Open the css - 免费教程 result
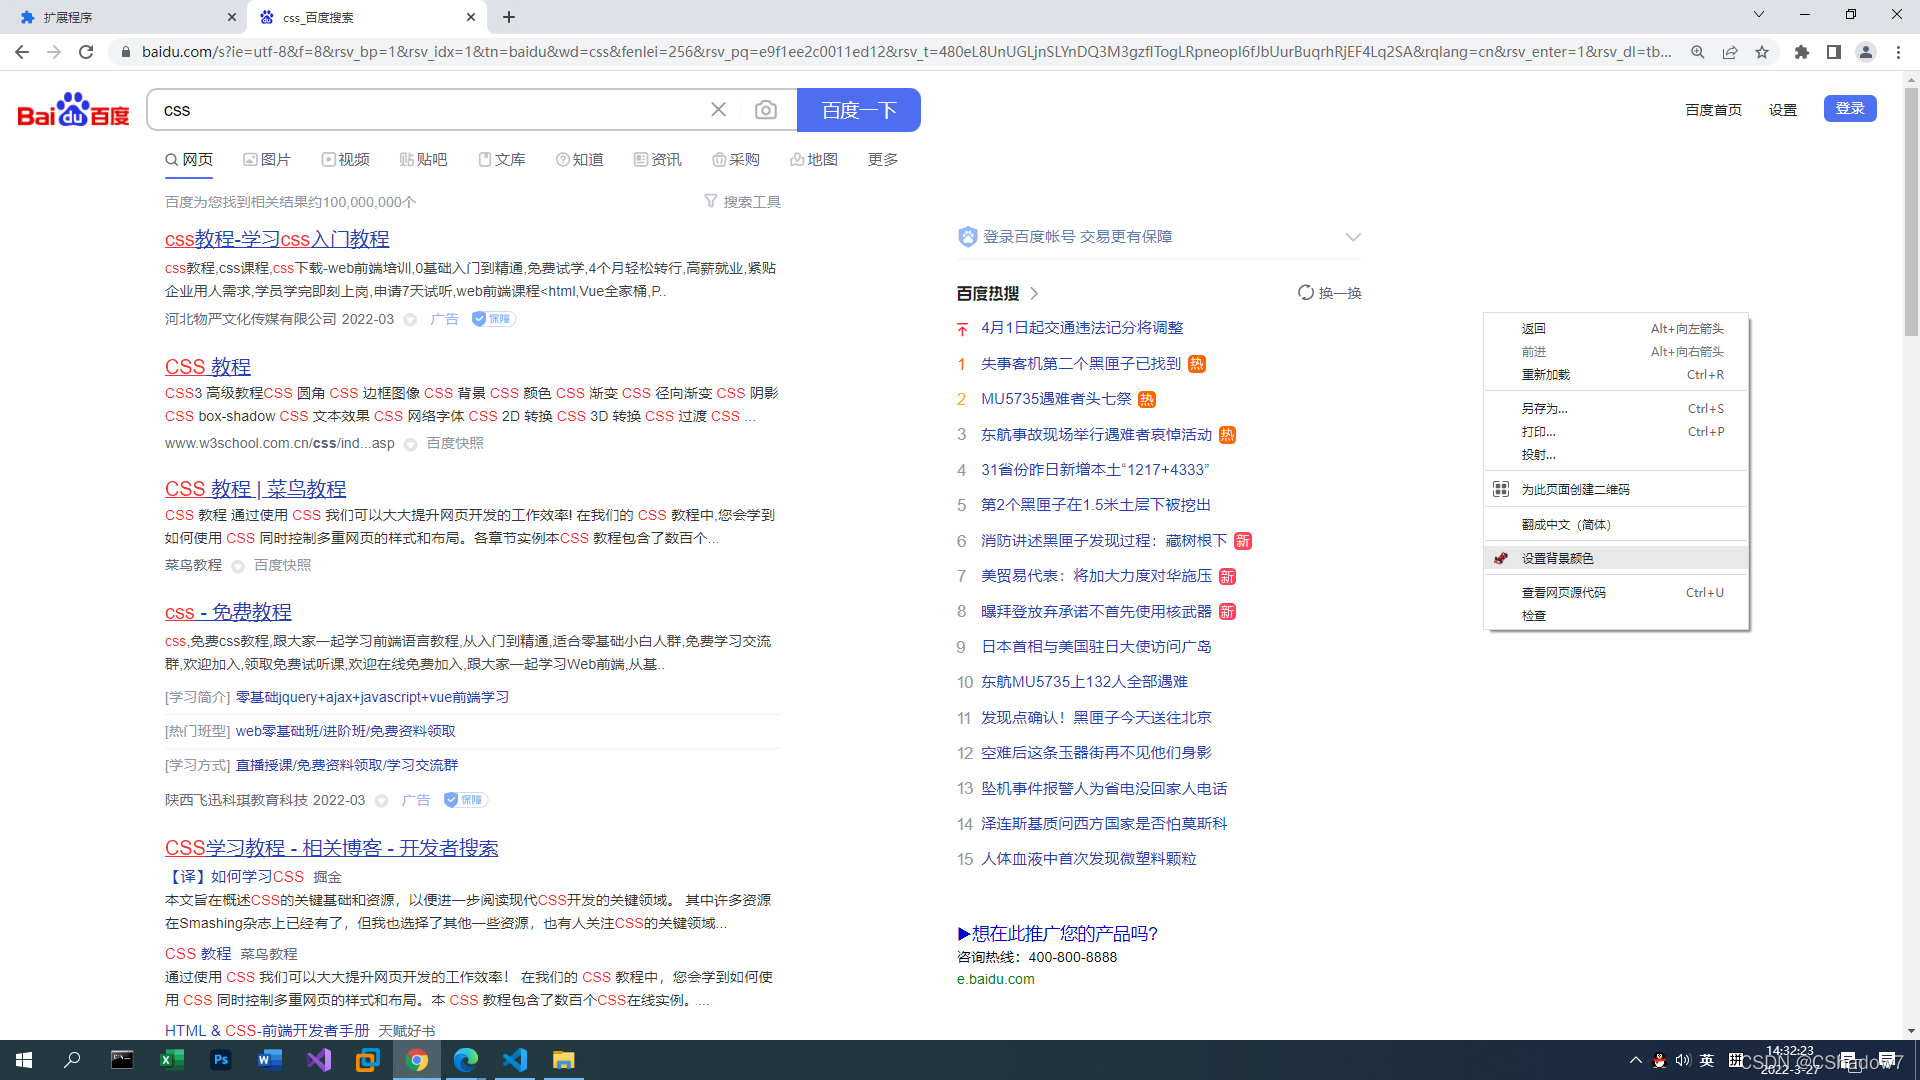The width and height of the screenshot is (1920, 1080). coord(228,612)
